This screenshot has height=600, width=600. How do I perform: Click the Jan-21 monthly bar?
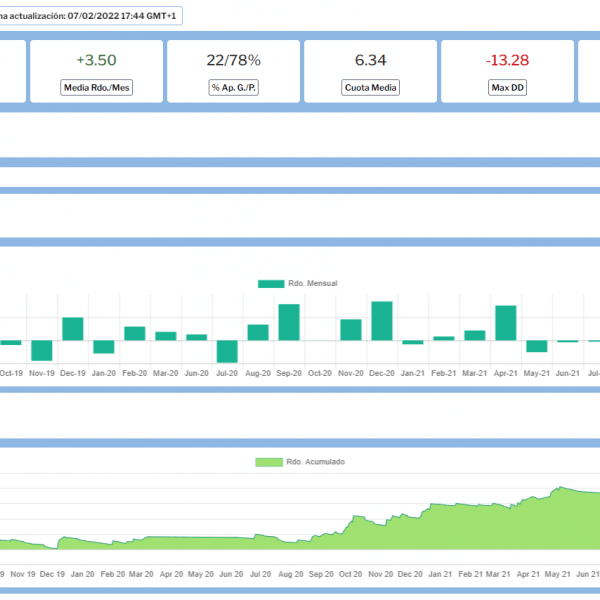coord(413,342)
